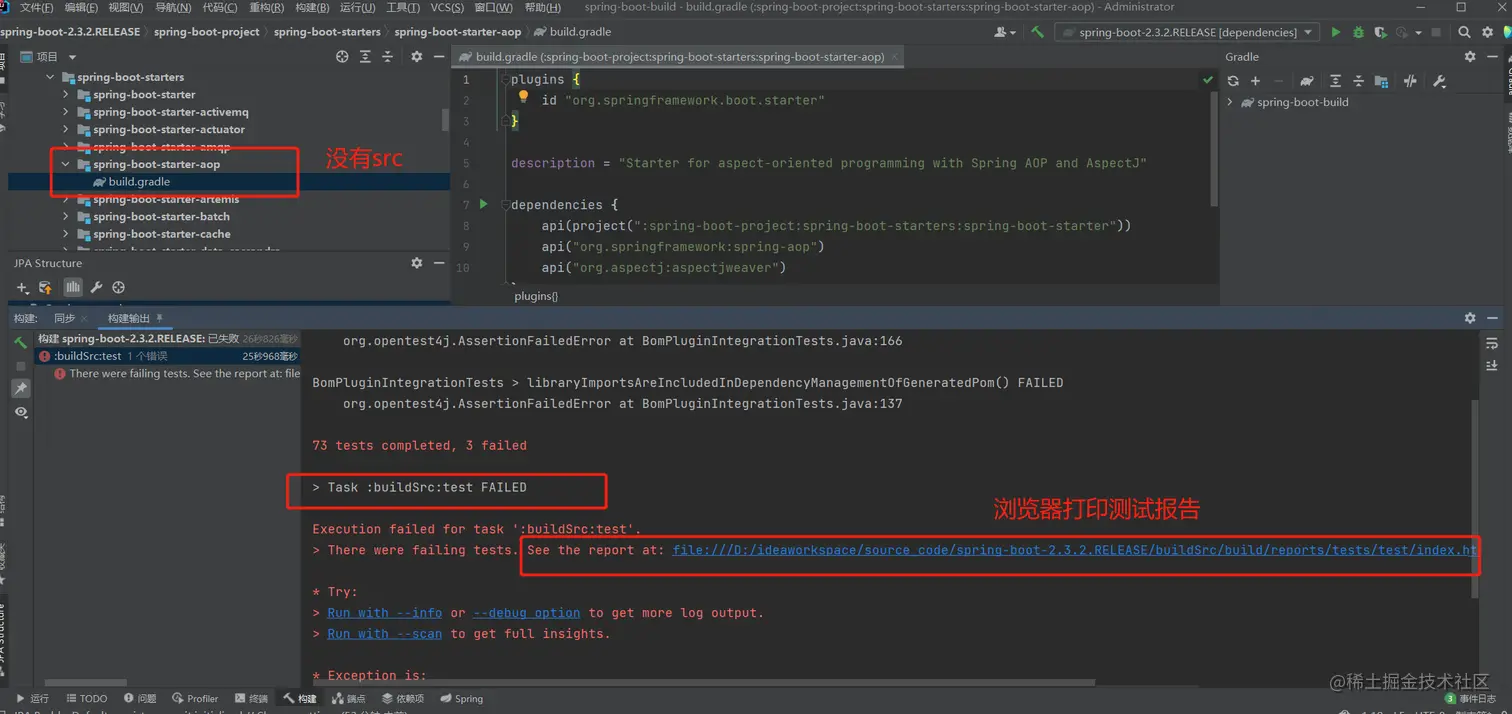
Task: Click the add button in JPA Structure toolbar
Action: pos(22,288)
